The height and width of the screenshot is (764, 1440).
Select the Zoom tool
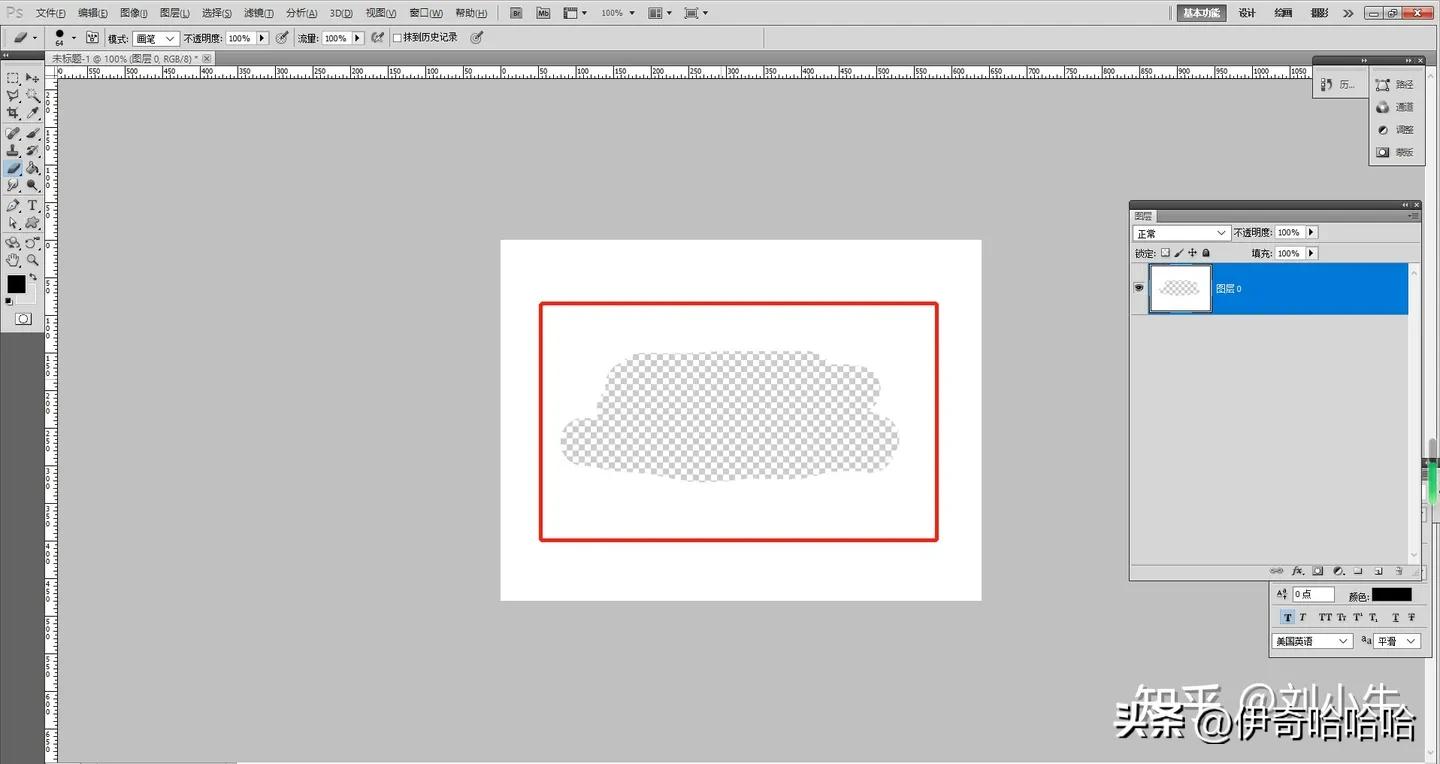[x=31, y=259]
